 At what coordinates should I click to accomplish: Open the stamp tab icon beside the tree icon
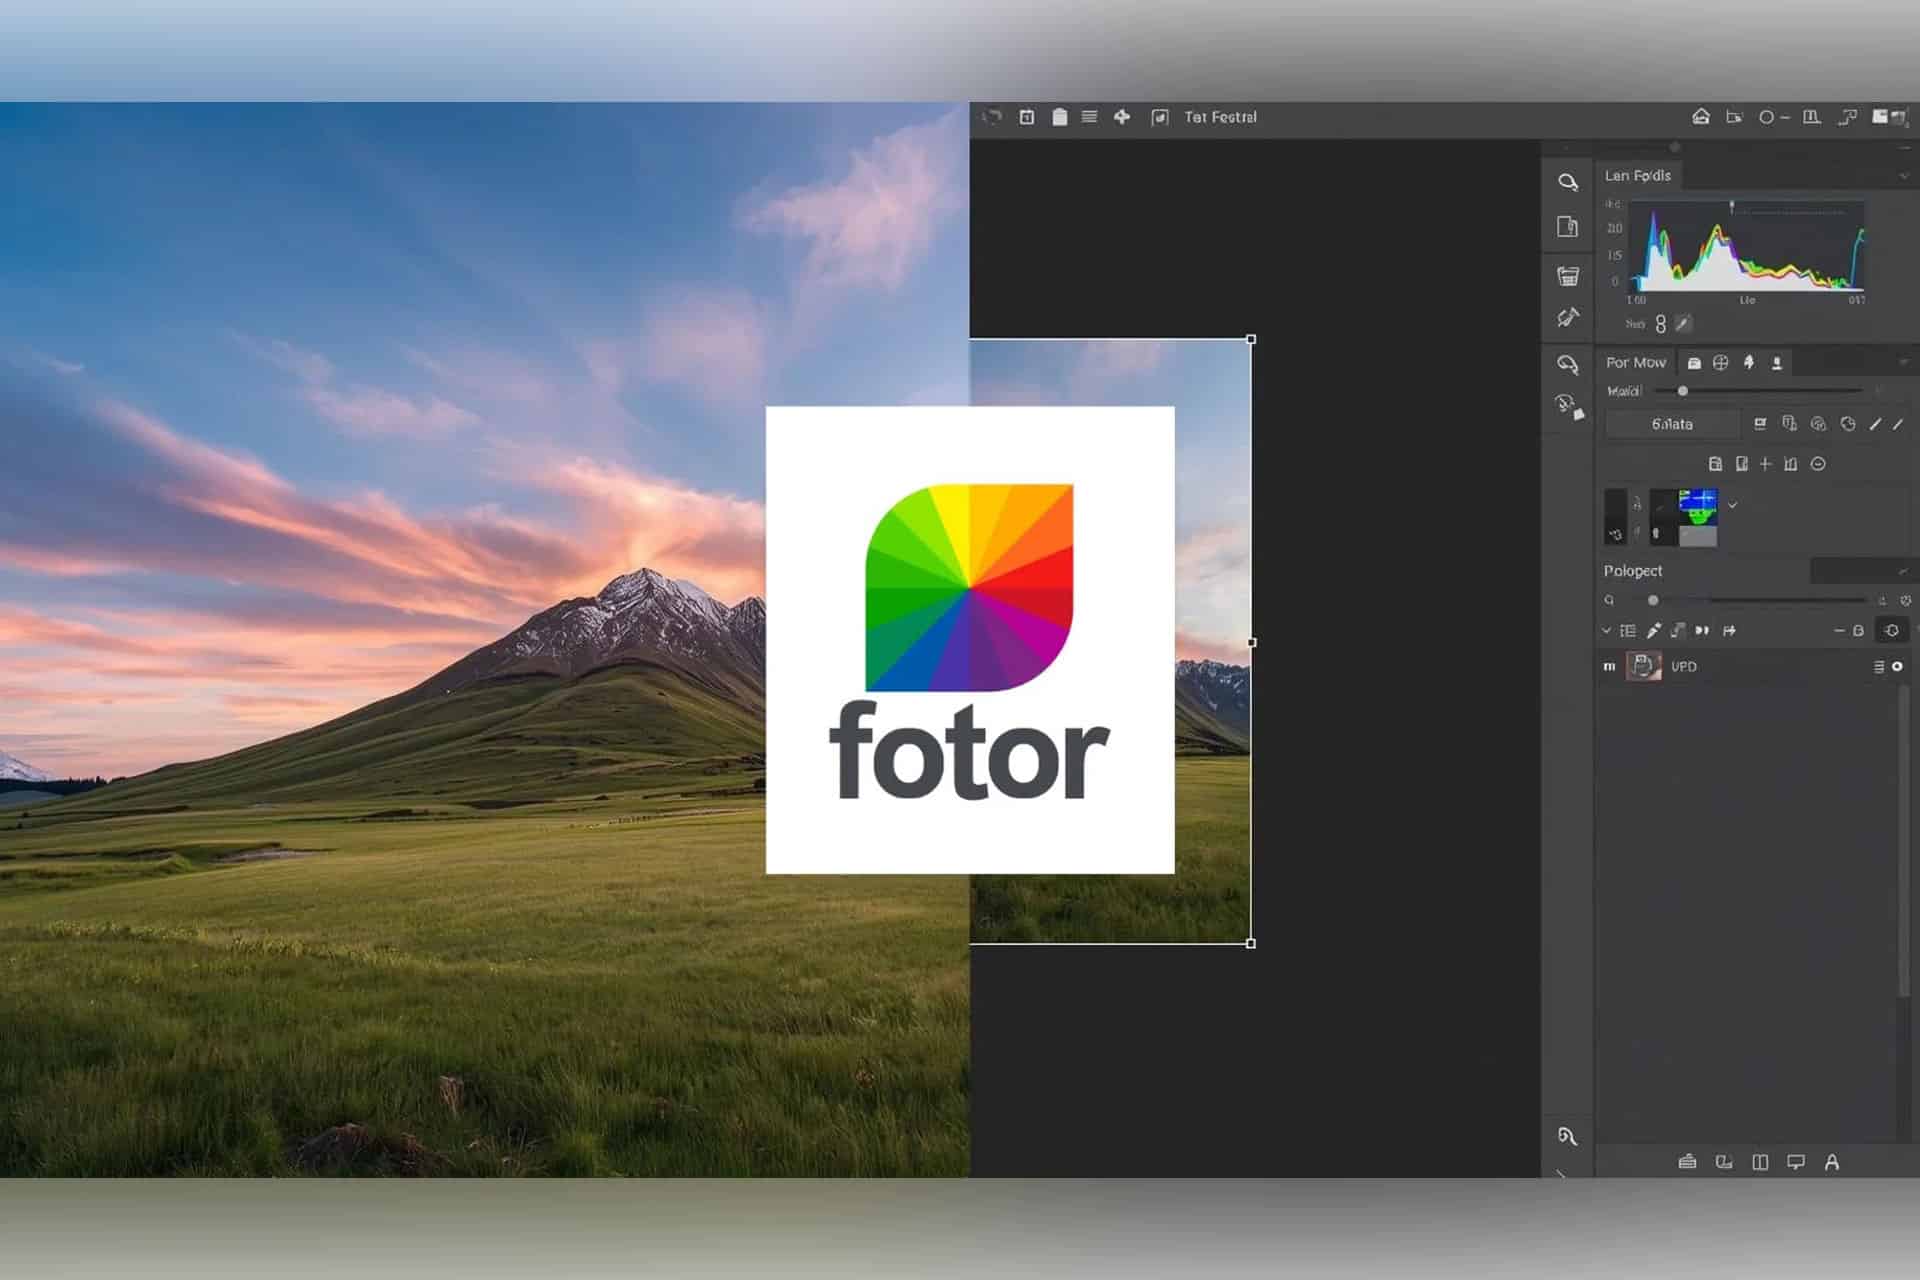pyautogui.click(x=1777, y=363)
